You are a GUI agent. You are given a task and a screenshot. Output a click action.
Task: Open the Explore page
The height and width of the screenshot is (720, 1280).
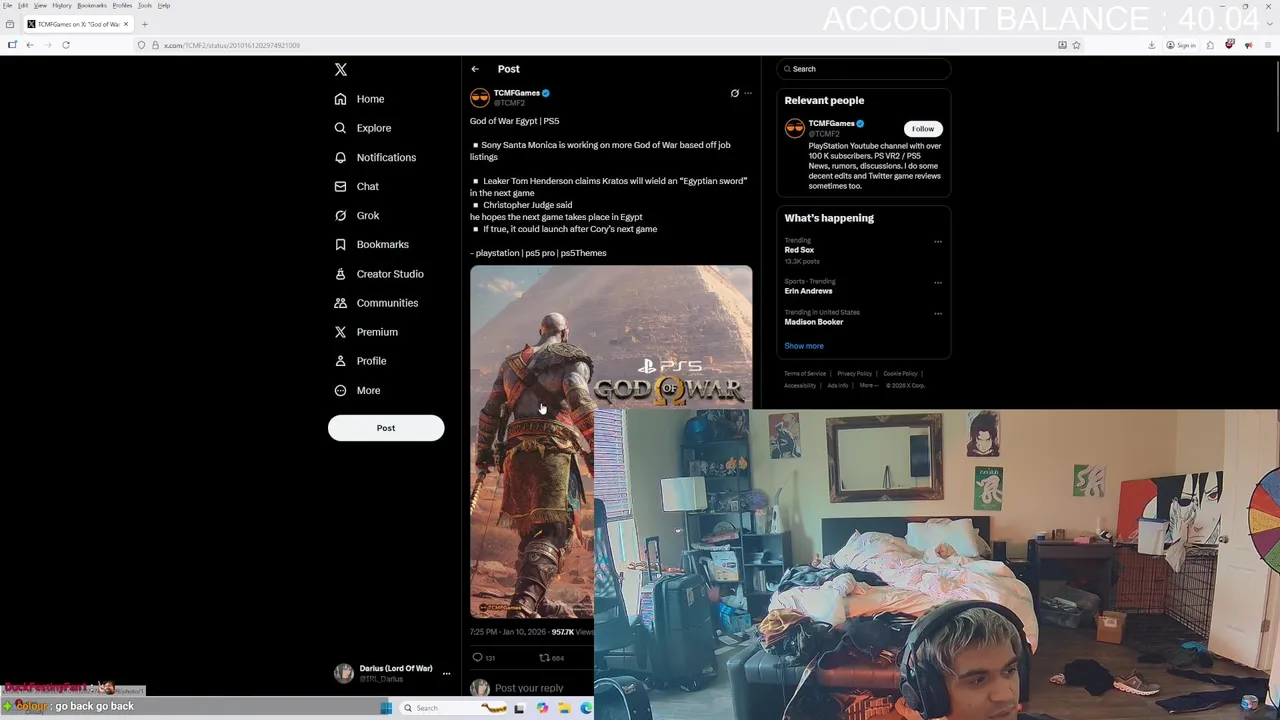click(363, 128)
